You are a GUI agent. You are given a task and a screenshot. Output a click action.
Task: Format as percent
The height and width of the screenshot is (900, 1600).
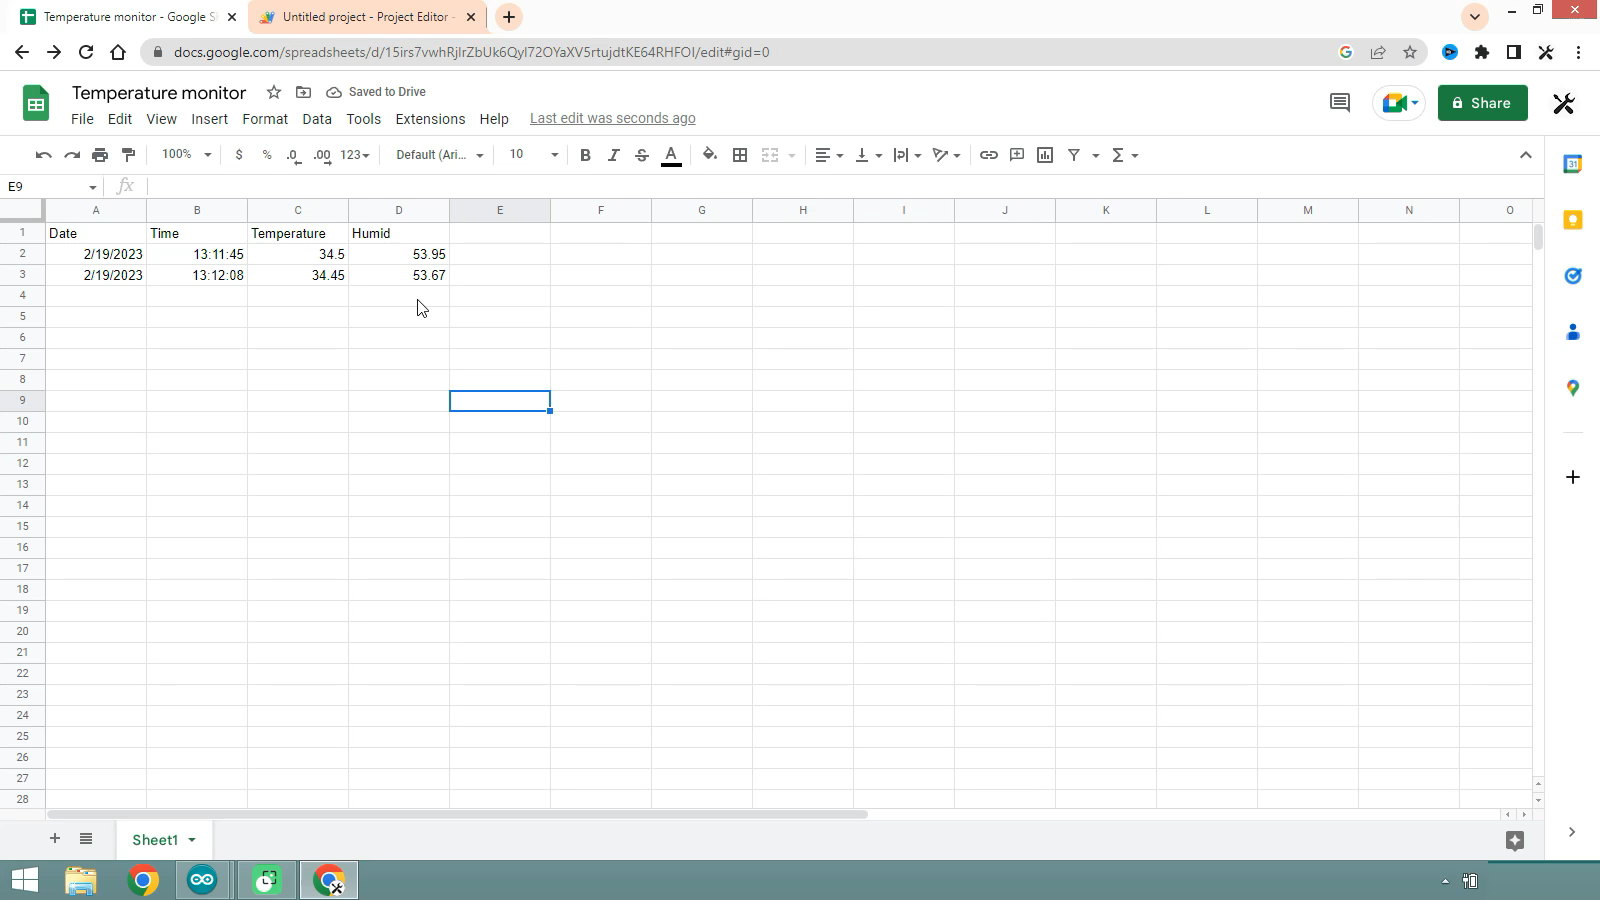pos(267,155)
